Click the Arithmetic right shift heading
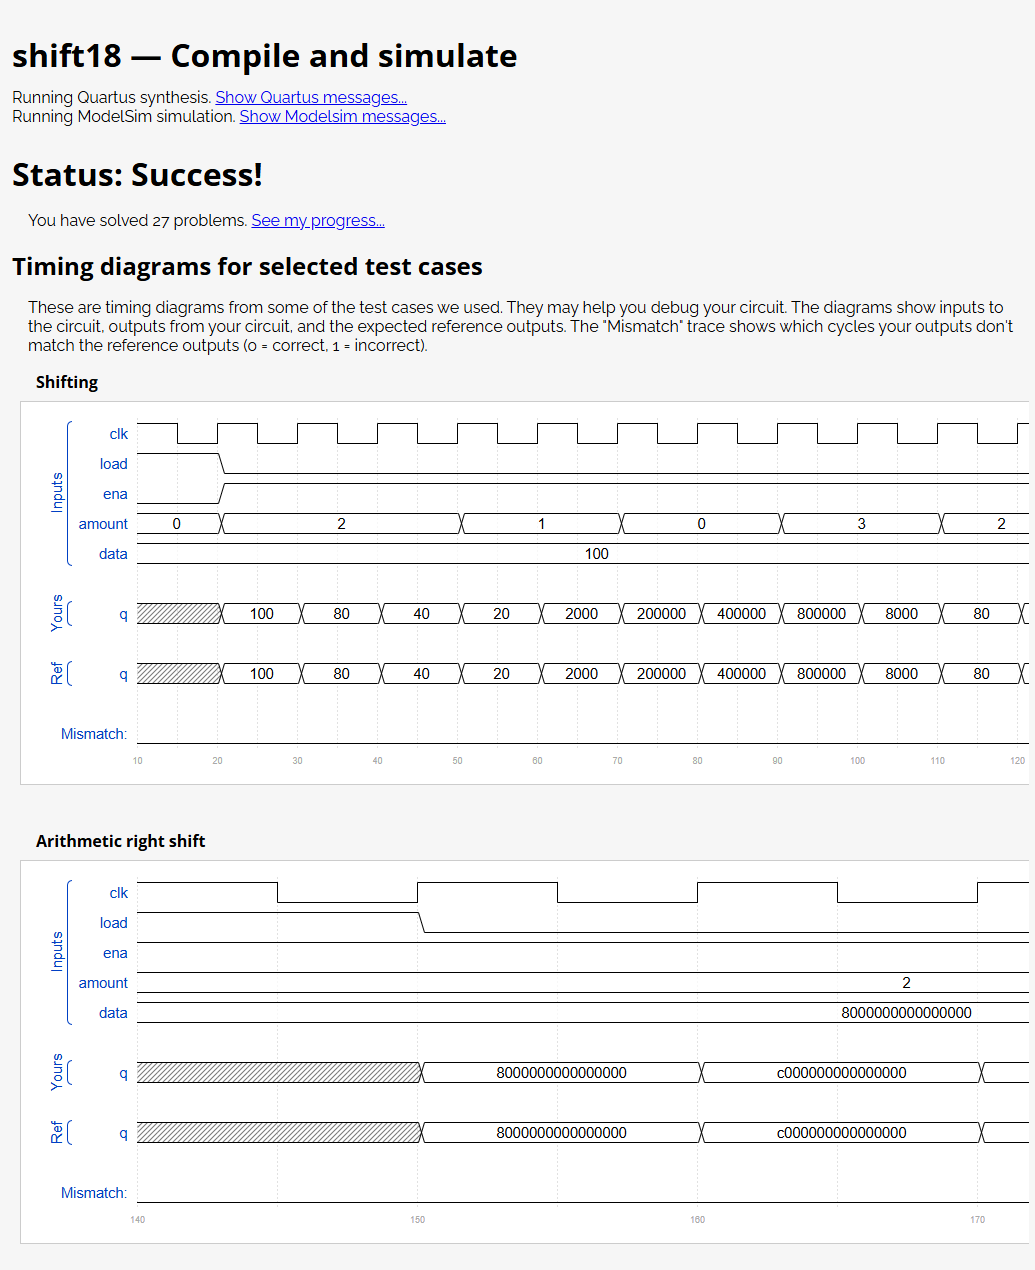This screenshot has width=1035, height=1270. click(x=120, y=841)
